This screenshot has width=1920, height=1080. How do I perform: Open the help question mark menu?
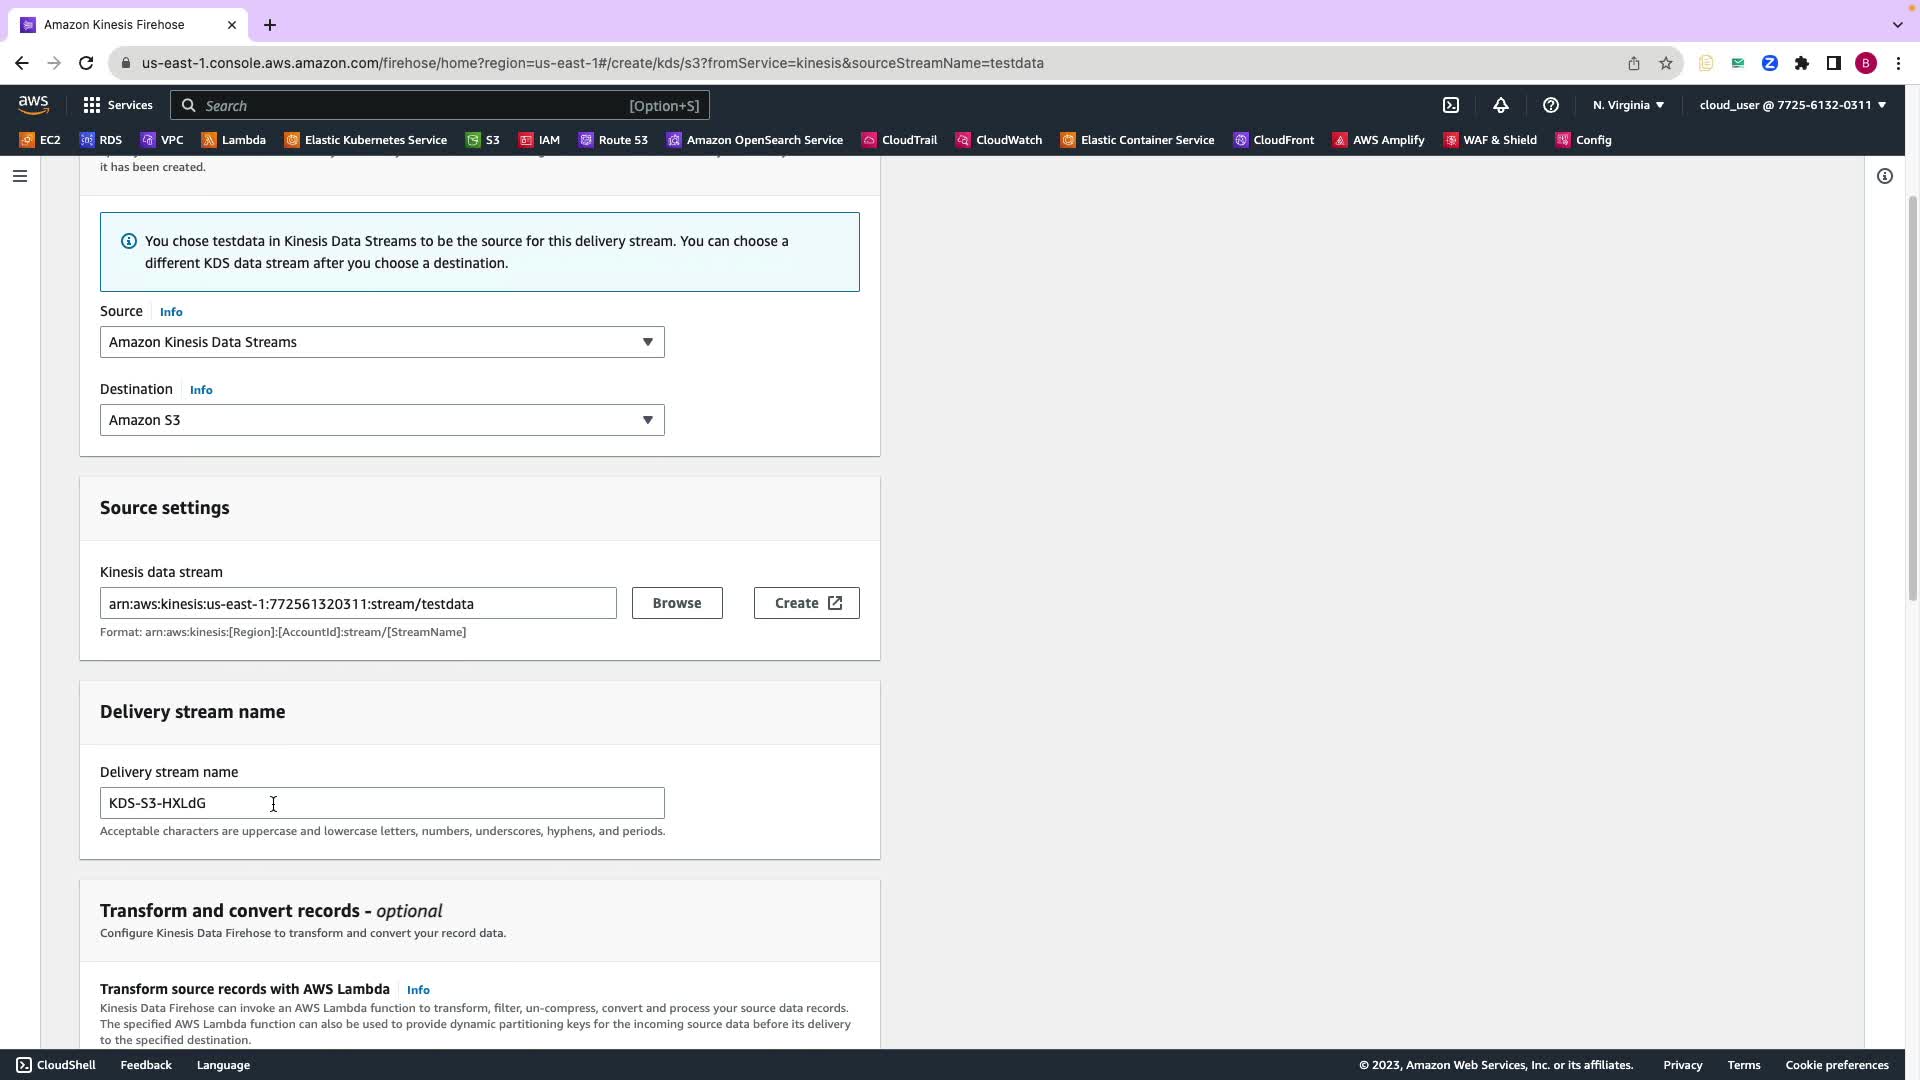(x=1550, y=105)
